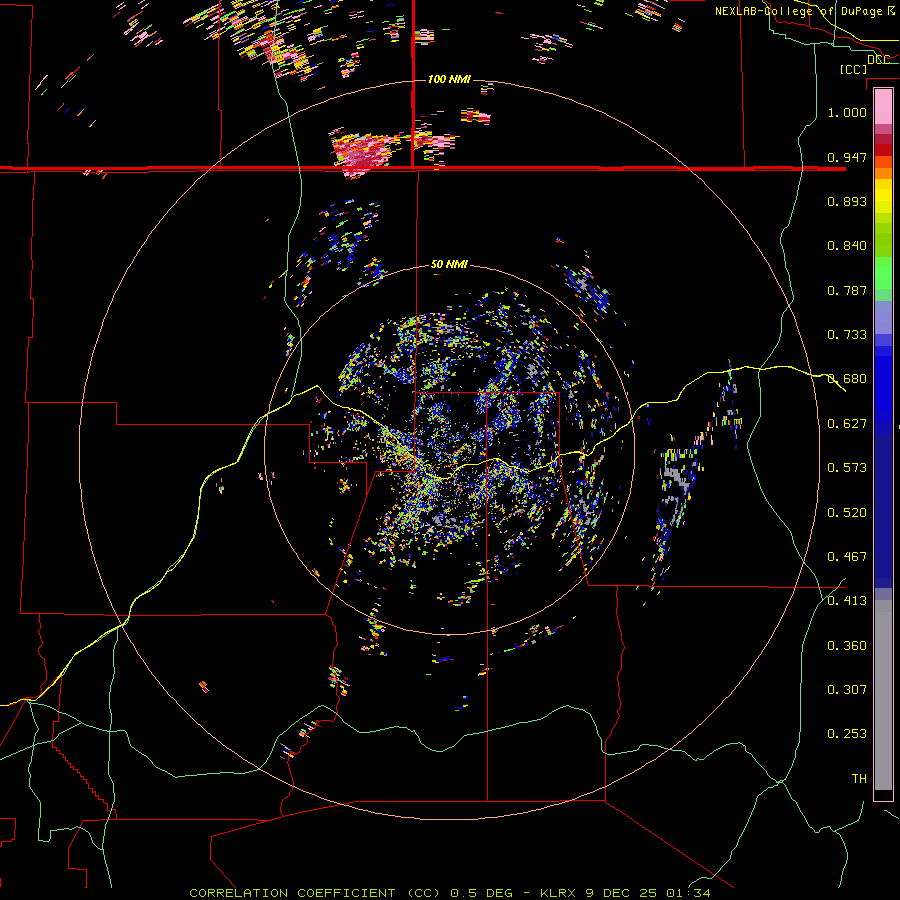Click the 0.360 scale value

coord(847,645)
